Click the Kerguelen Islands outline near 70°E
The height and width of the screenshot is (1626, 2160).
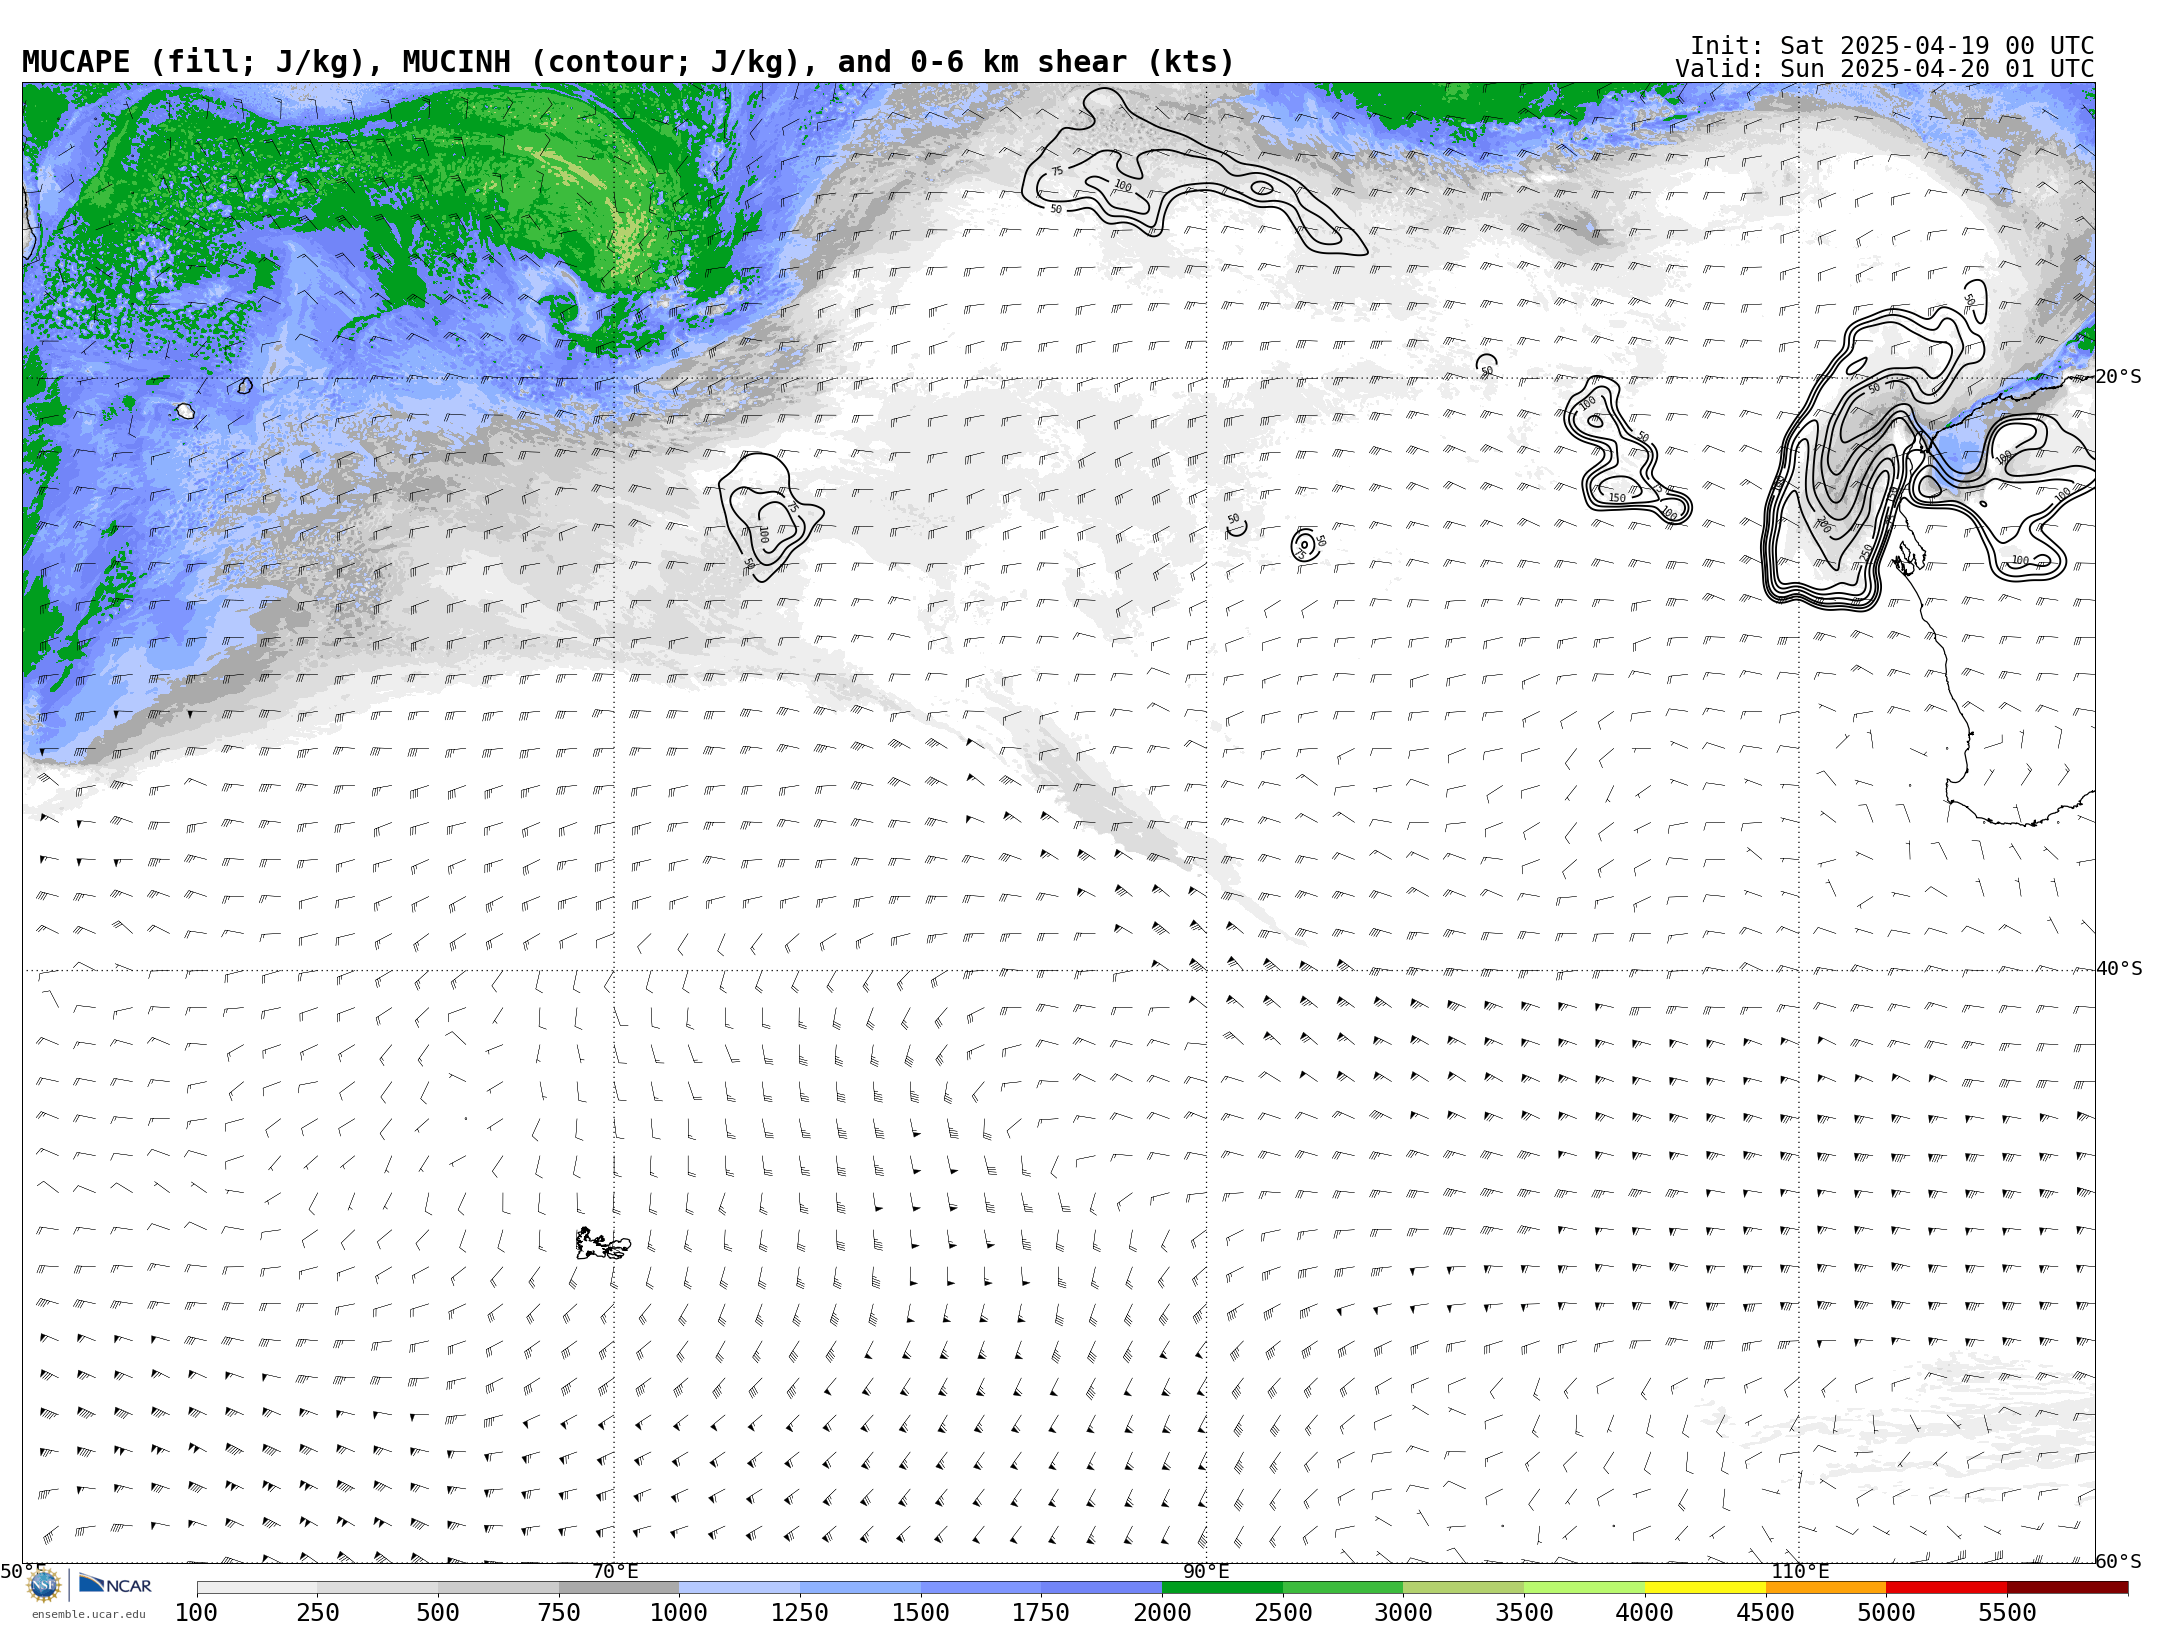click(x=602, y=1244)
